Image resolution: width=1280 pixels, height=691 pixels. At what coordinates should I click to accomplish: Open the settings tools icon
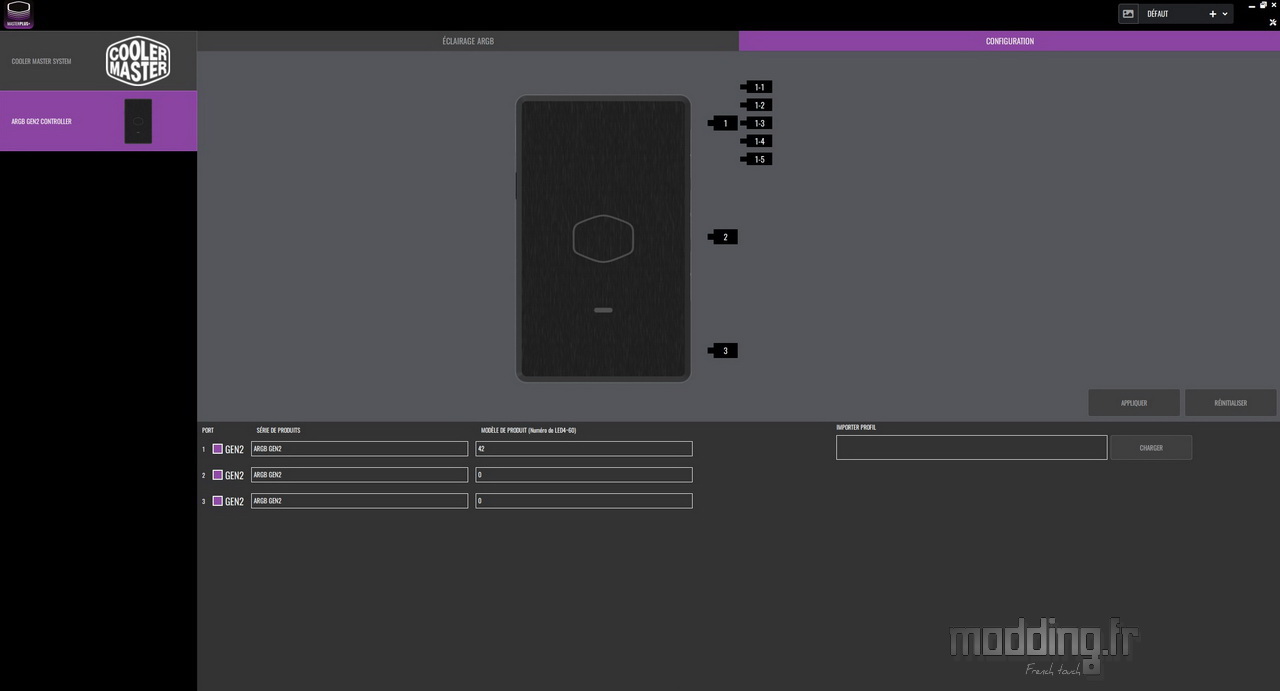[1273, 22]
